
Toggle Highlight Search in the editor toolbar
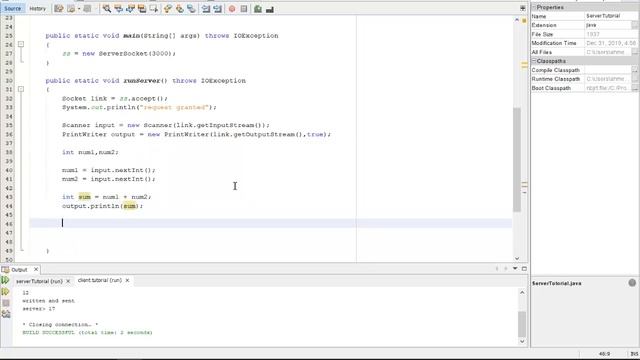coord(142,9)
